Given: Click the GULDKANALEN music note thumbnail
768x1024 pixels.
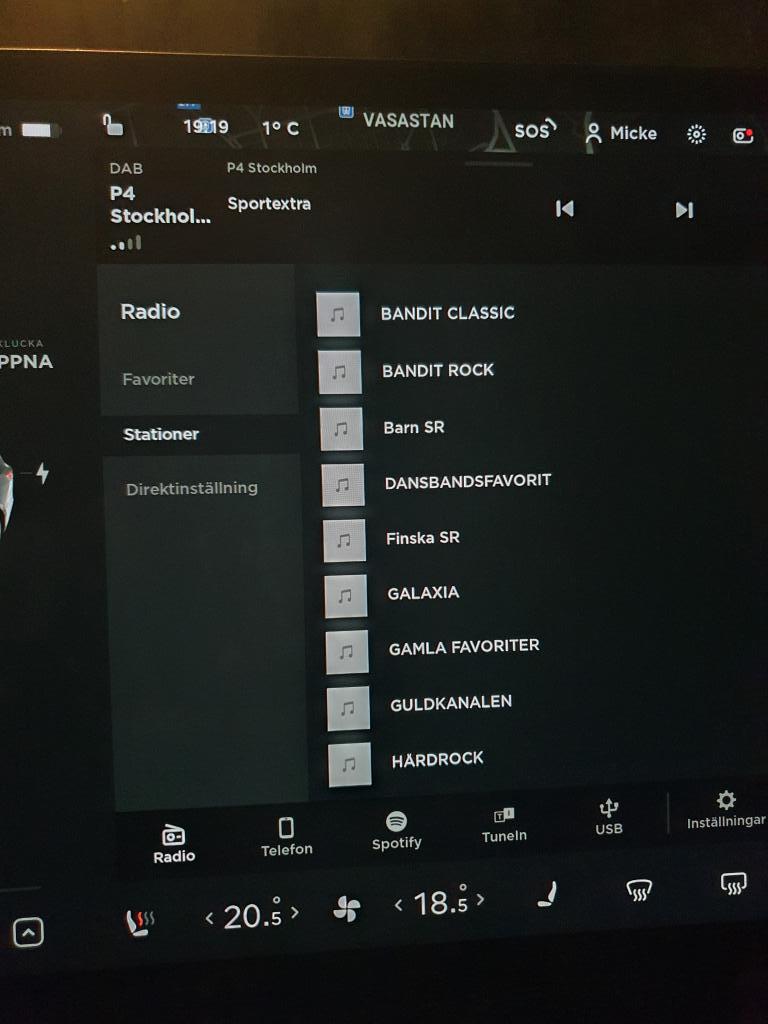Looking at the screenshot, I should click(348, 708).
